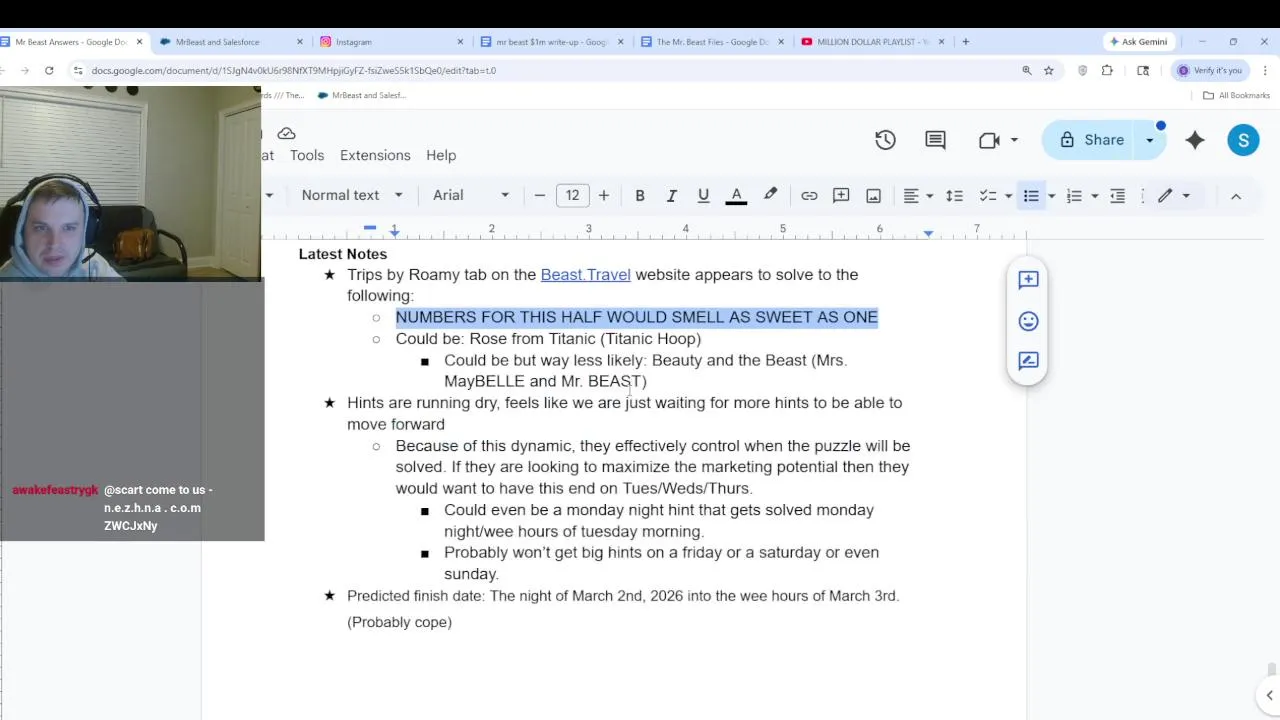This screenshot has width=1280, height=720.
Task: Open the browser extensions puzzle icon
Action: 1107,70
